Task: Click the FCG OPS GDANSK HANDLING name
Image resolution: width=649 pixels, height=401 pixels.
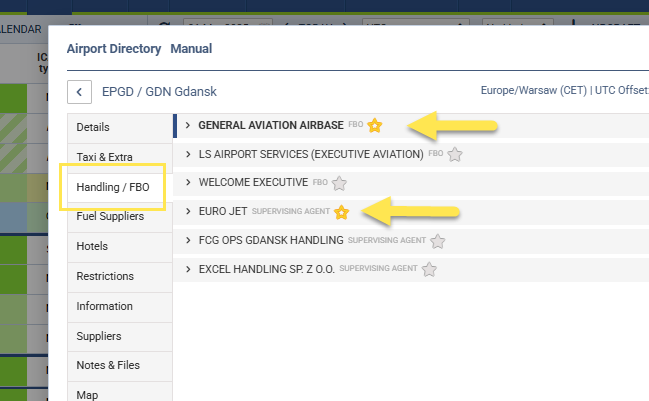Action: [271, 240]
